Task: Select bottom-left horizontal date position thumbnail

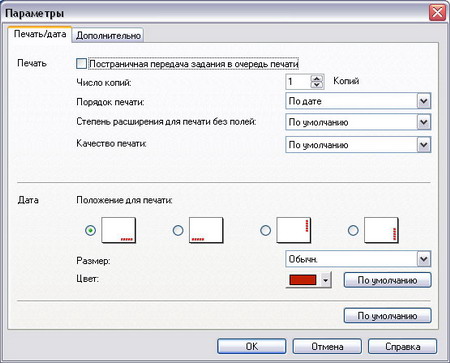Action: coord(206,230)
